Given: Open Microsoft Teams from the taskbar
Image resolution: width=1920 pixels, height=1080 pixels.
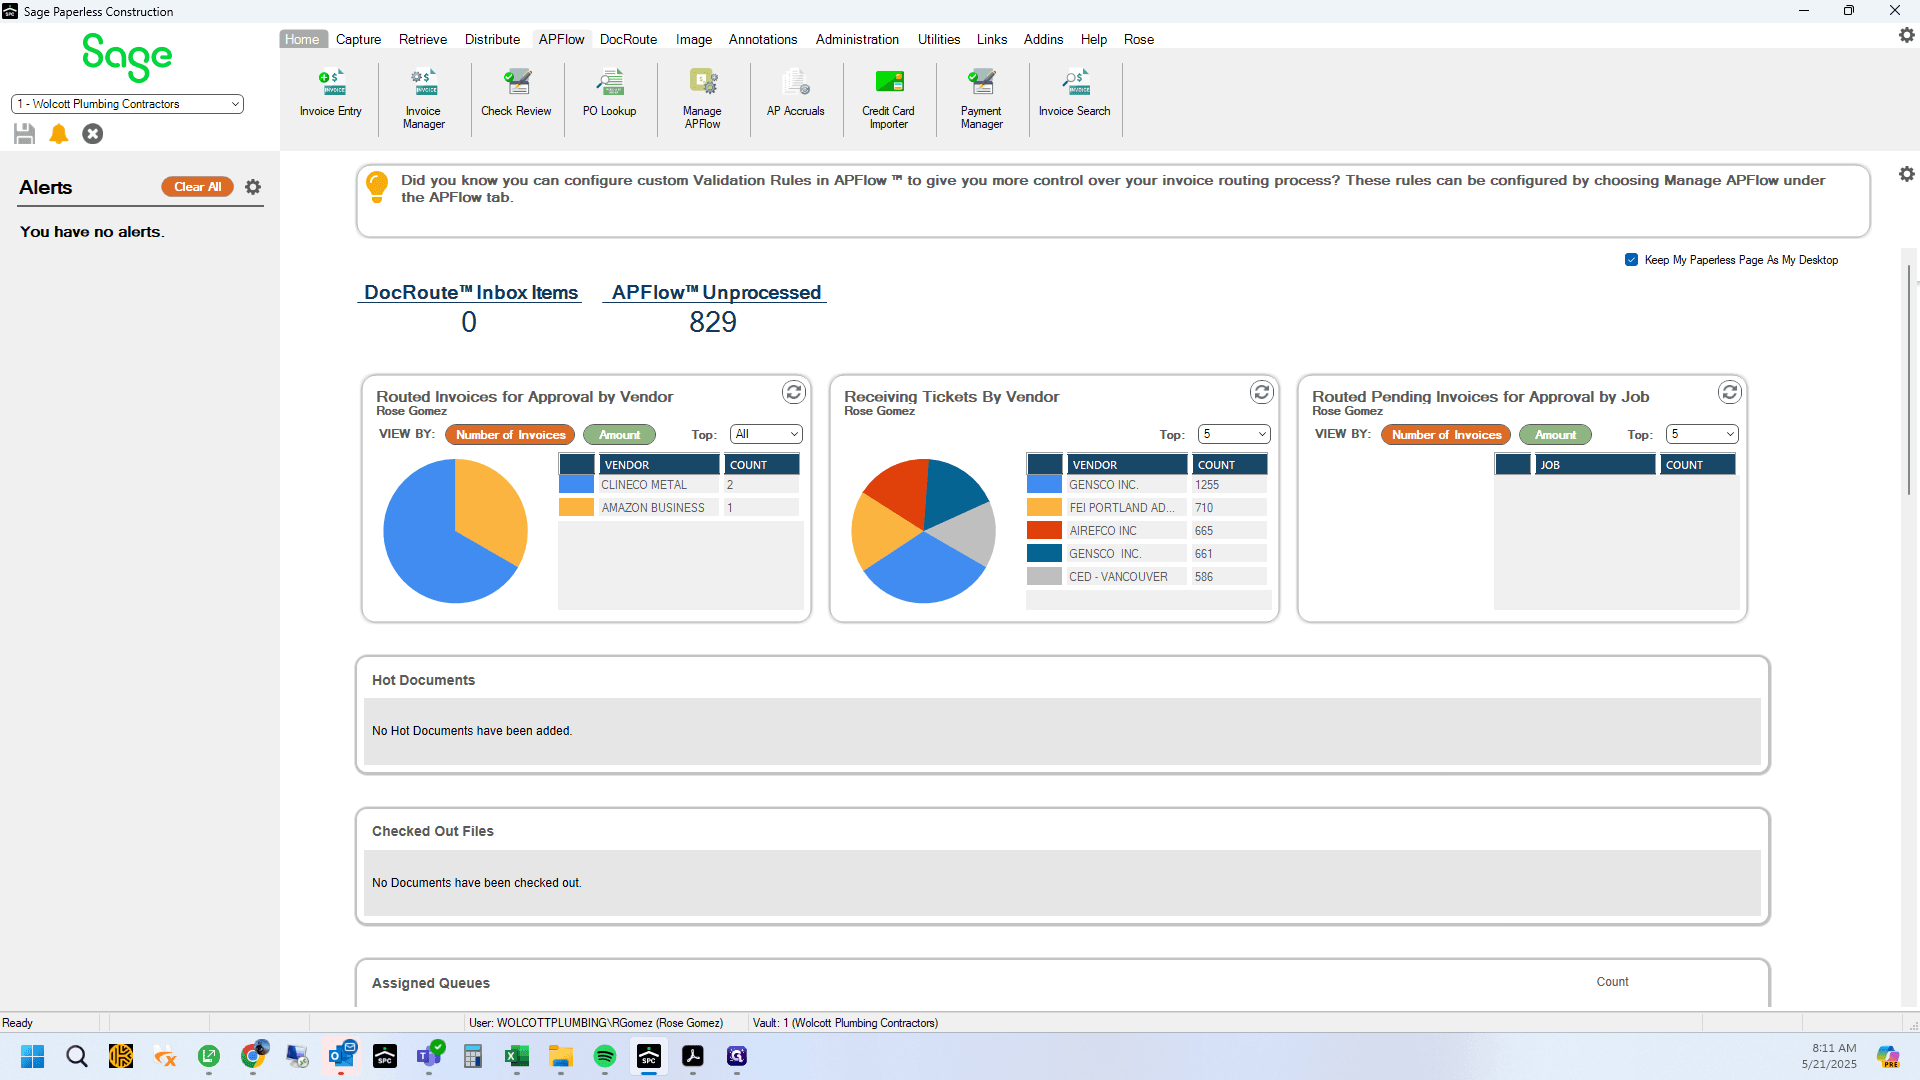Looking at the screenshot, I should tap(429, 1057).
